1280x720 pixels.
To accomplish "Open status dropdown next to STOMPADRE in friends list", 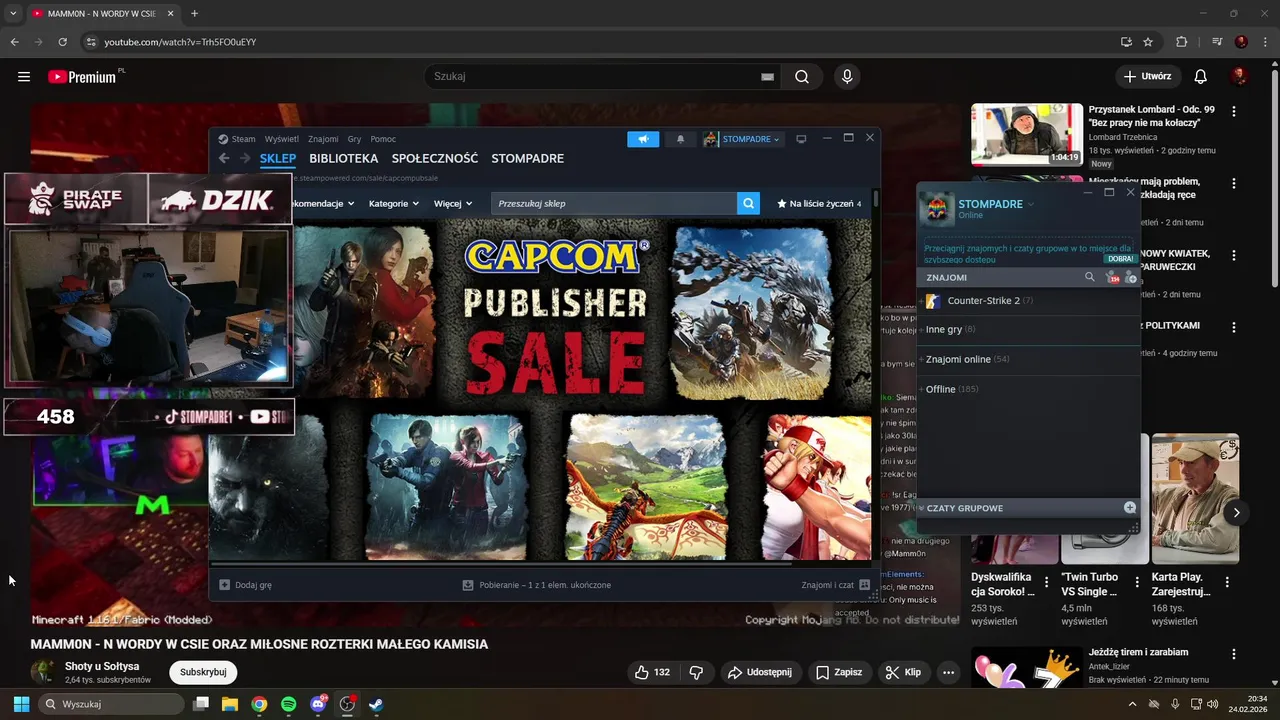I will pos(1031,204).
